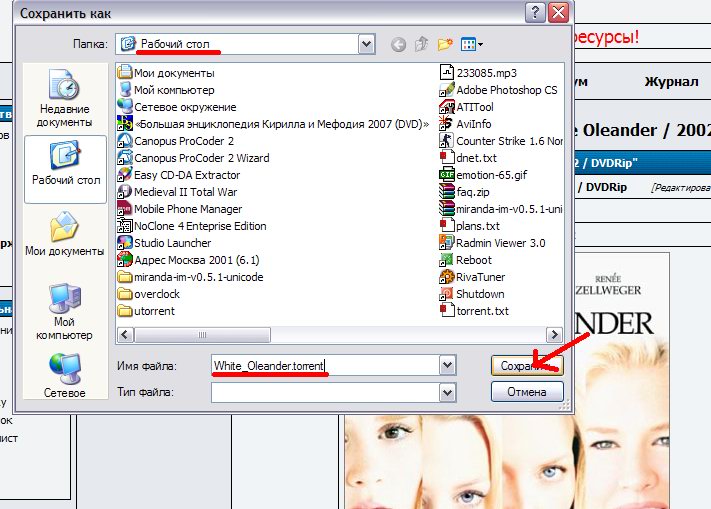Select Adobe Photoshop CS shortcut
Screen dimensions: 711x509
coord(498,90)
